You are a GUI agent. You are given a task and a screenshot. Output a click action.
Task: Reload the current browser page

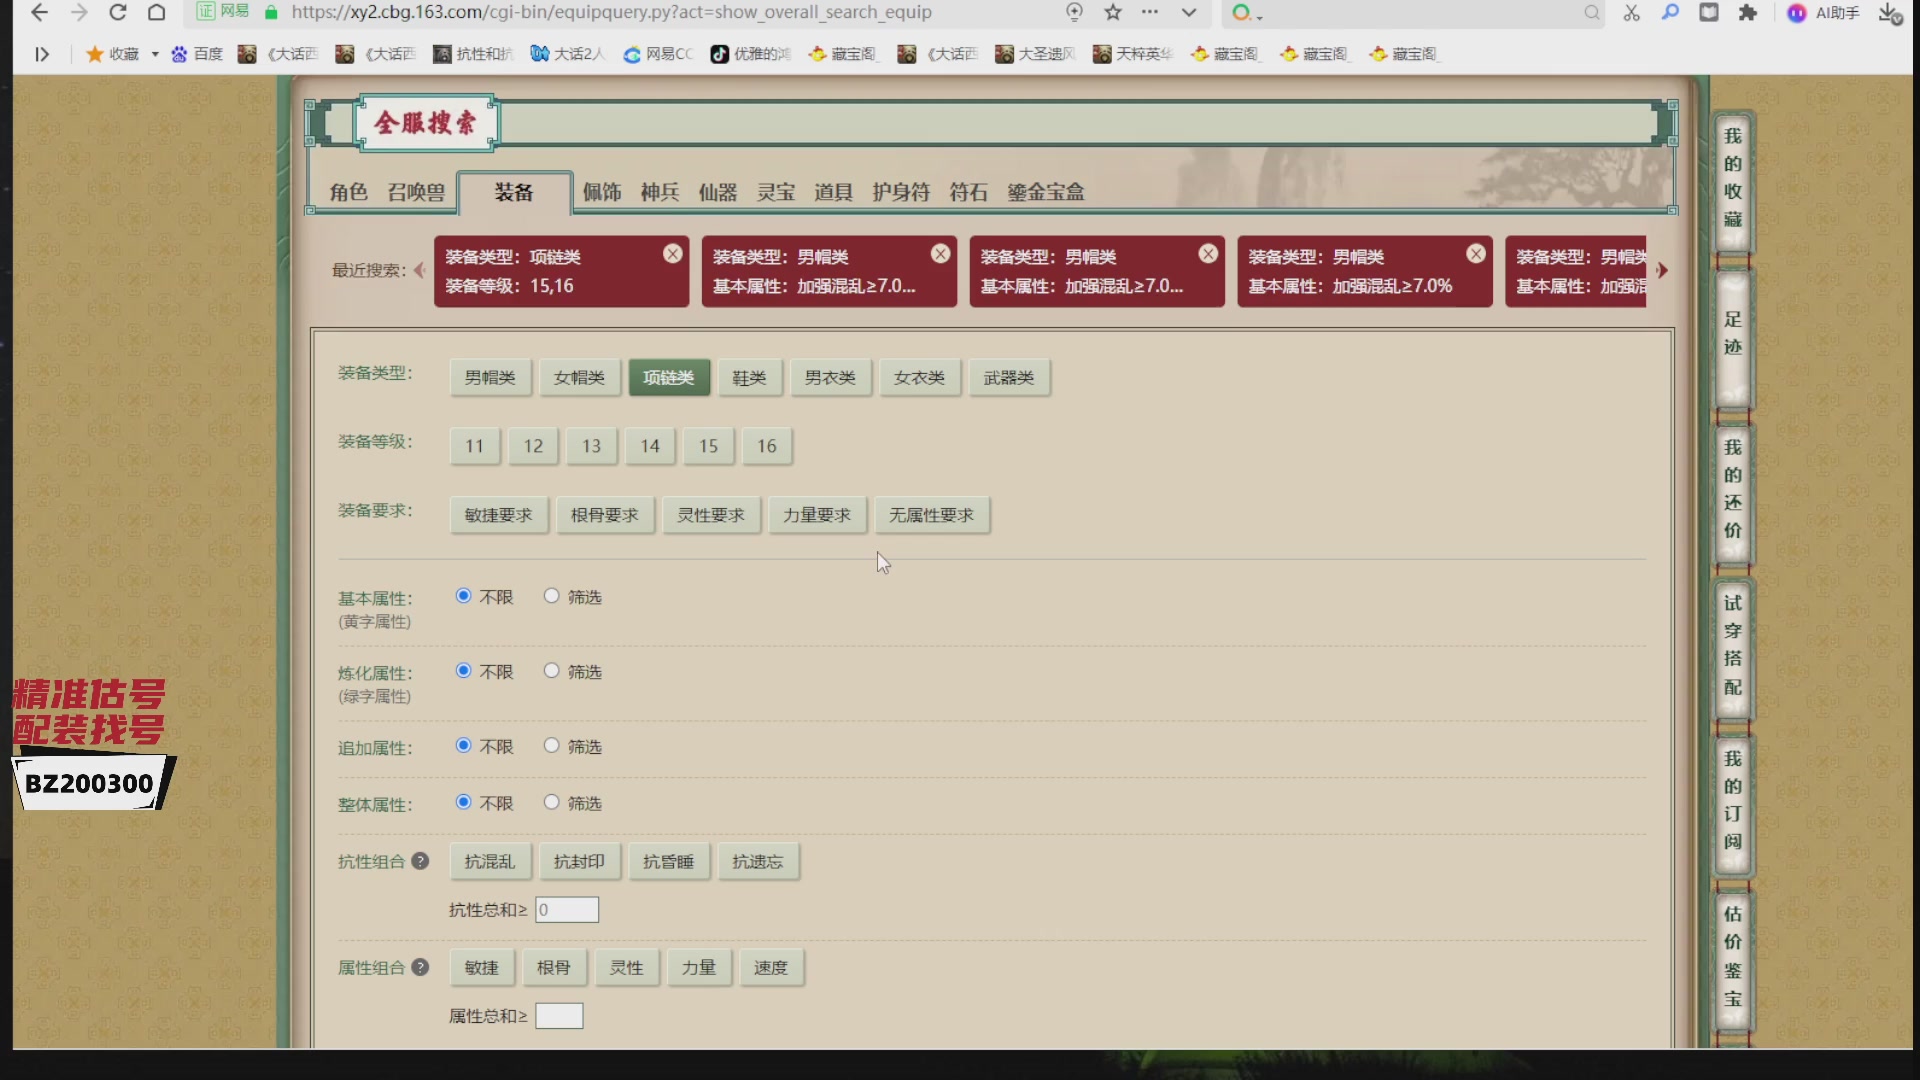118,13
